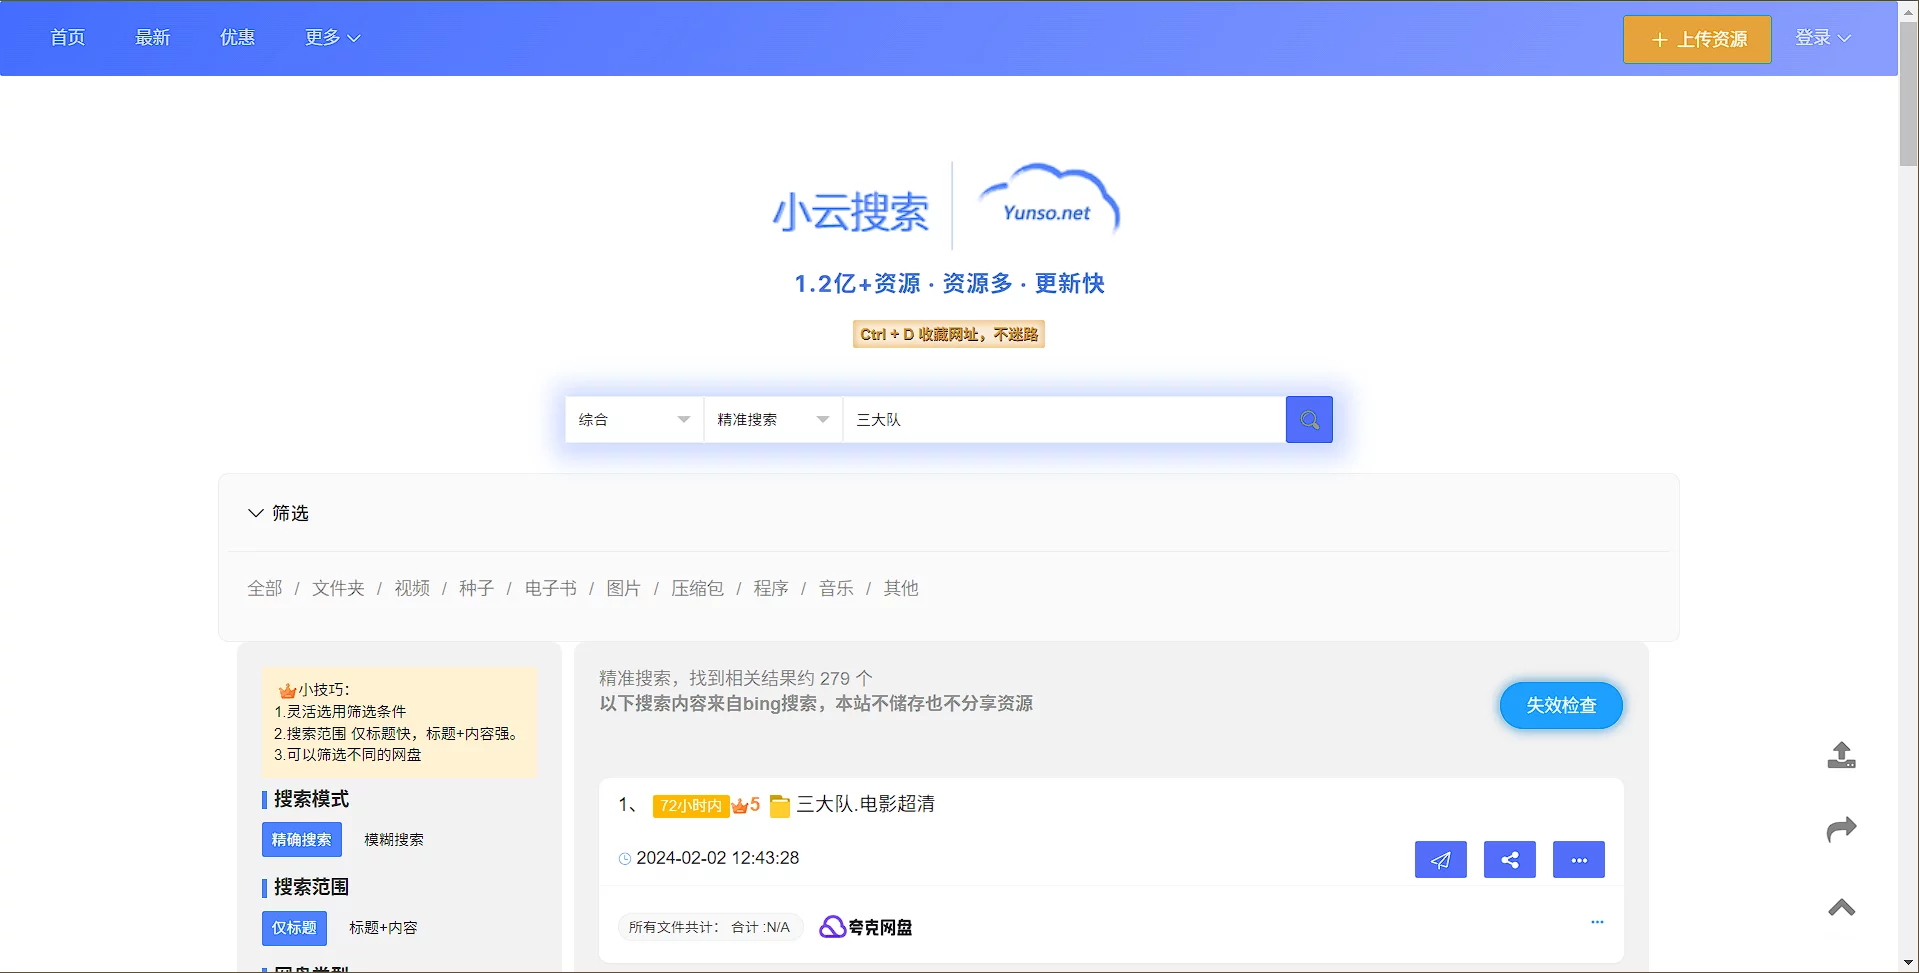The image size is (1919, 973).
Task: Click the 上传资源 upload button
Action: 1697,40
